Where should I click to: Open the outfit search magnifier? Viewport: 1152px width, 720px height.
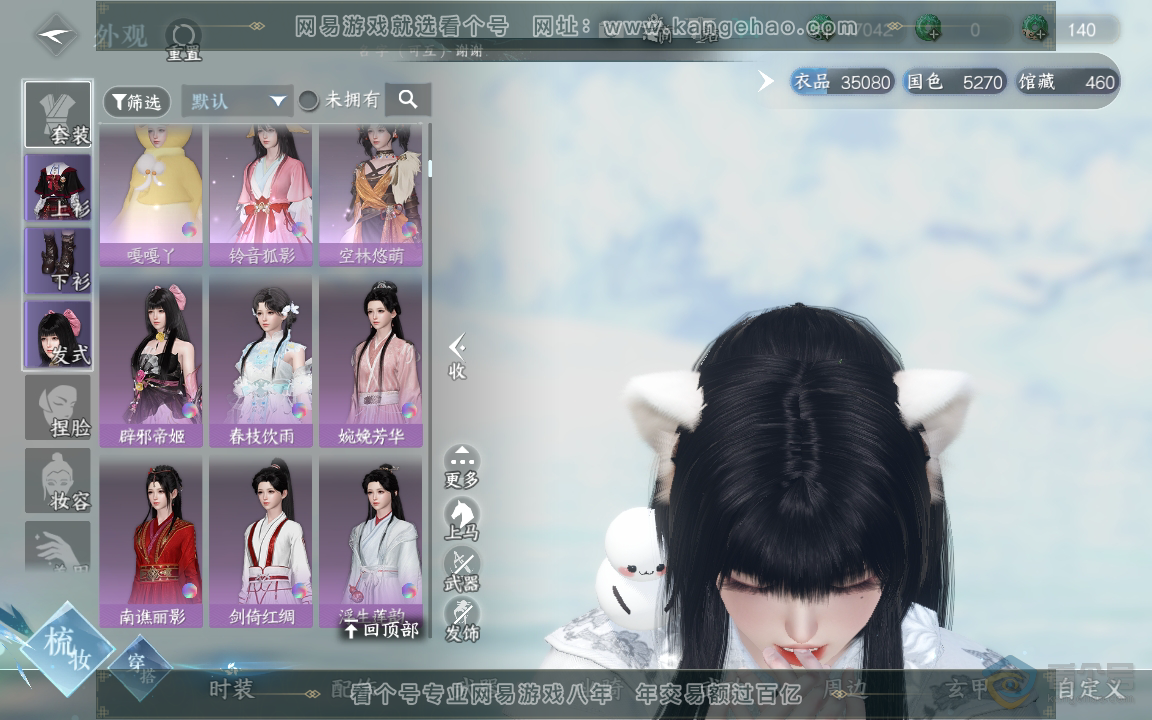click(x=408, y=99)
